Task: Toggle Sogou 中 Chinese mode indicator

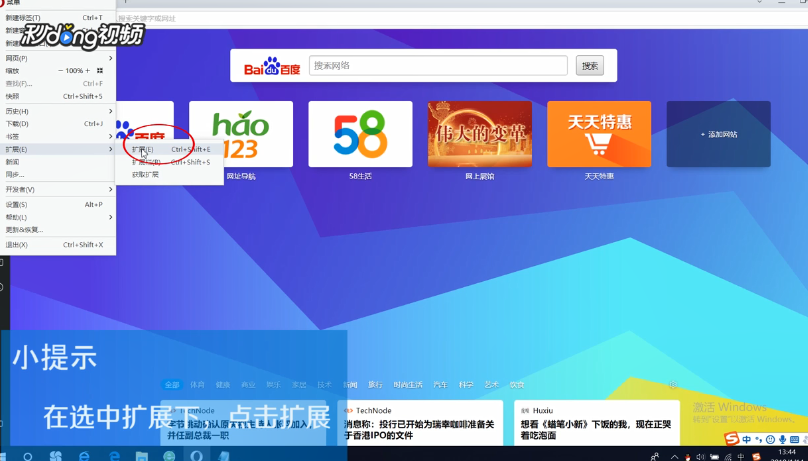Action: click(746, 440)
